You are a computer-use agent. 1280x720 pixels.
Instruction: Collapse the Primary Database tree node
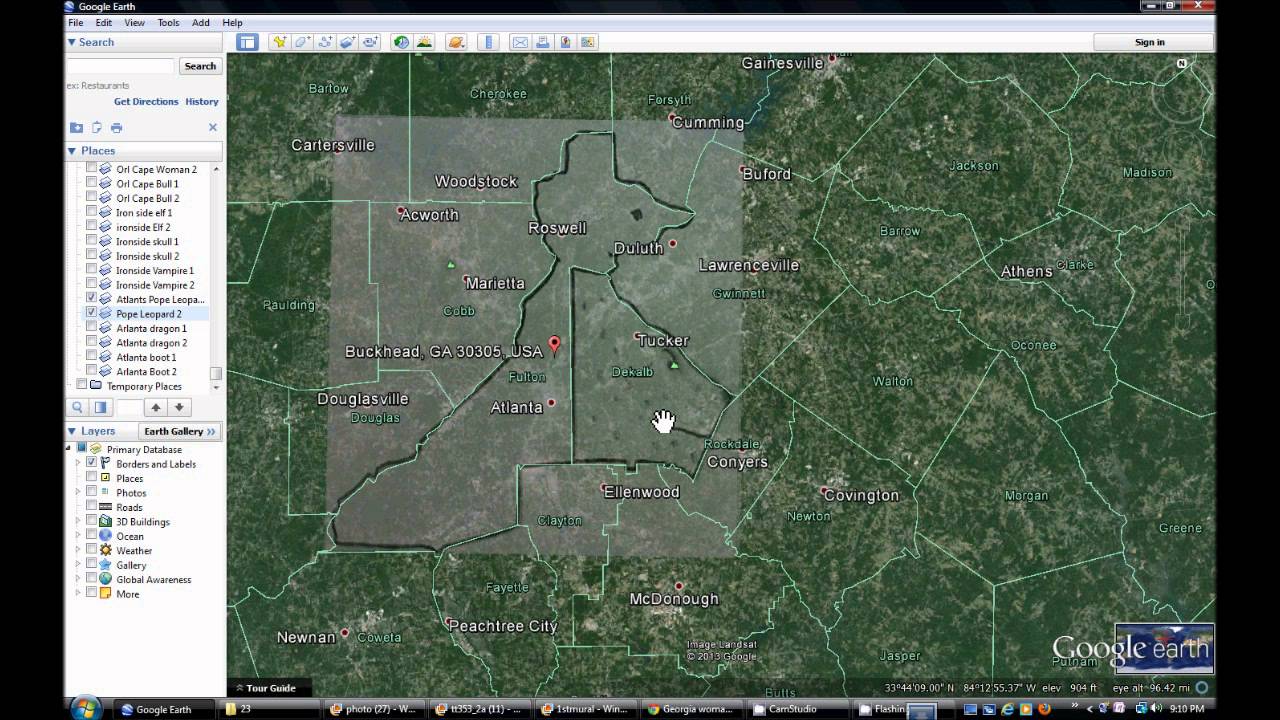pos(70,449)
